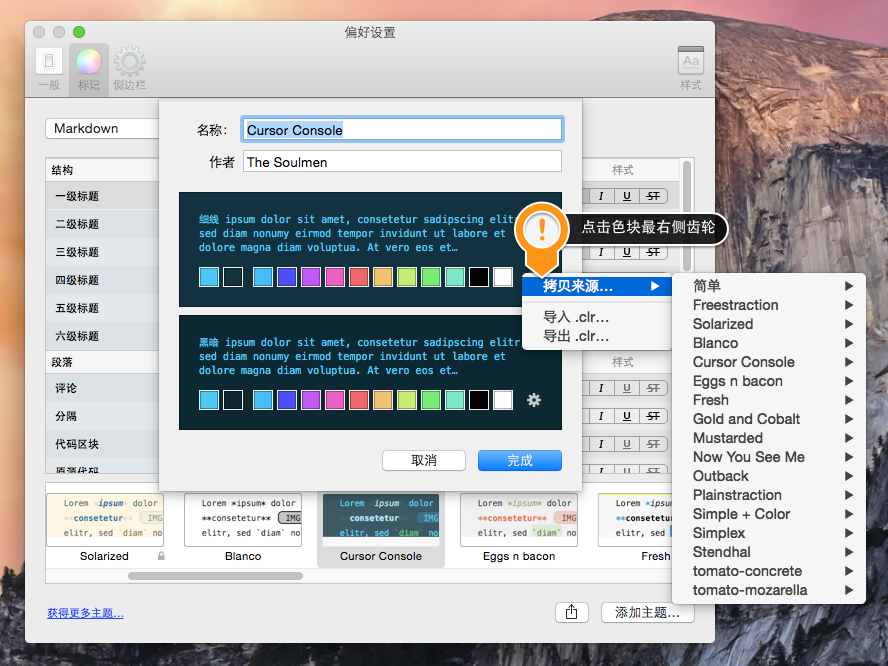The width and height of the screenshot is (888, 666).
Task: Open the Markdown dropdown selector
Action: (x=102, y=128)
